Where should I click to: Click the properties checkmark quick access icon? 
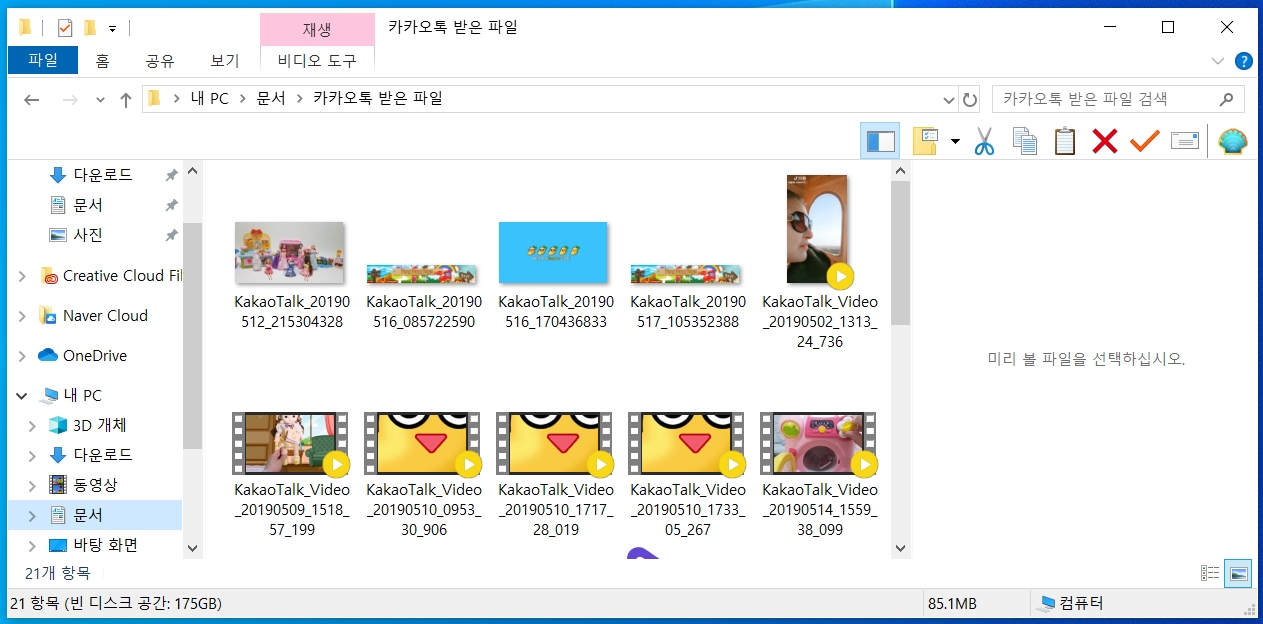coord(65,27)
